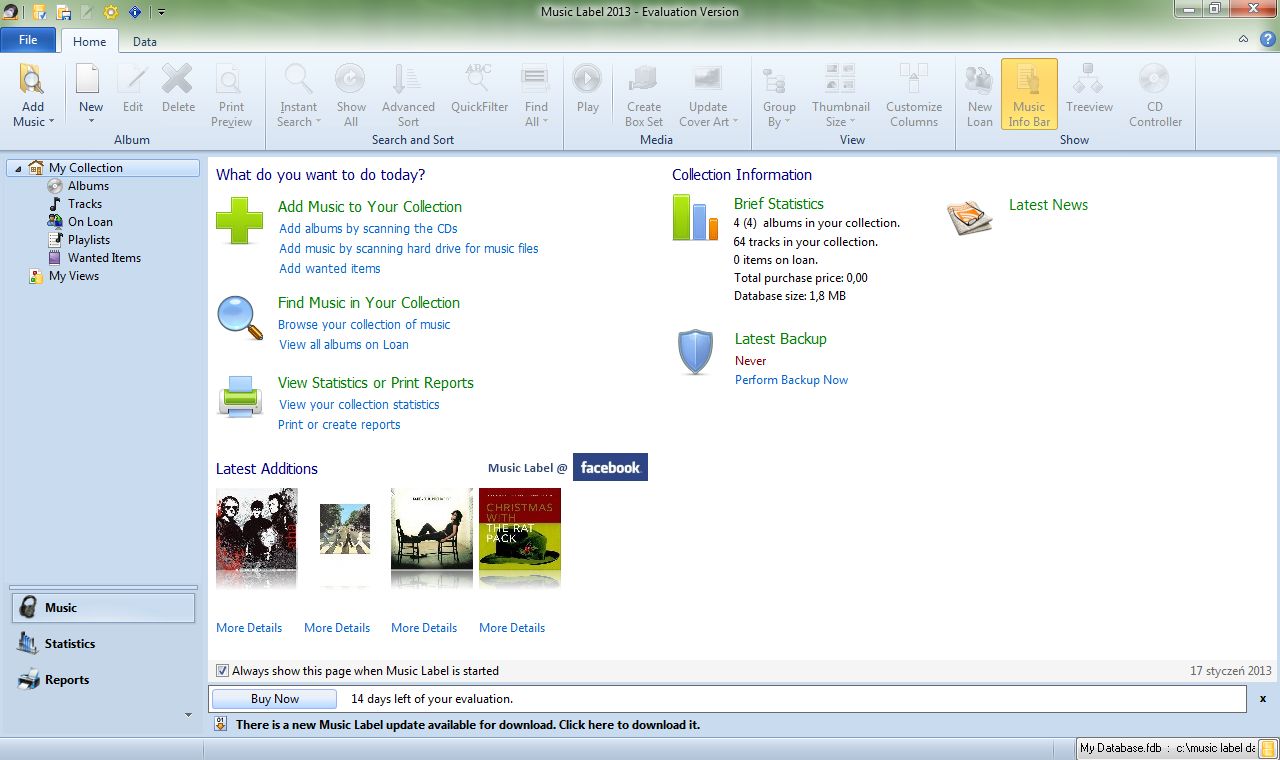Click the Edit album icon

[133, 79]
